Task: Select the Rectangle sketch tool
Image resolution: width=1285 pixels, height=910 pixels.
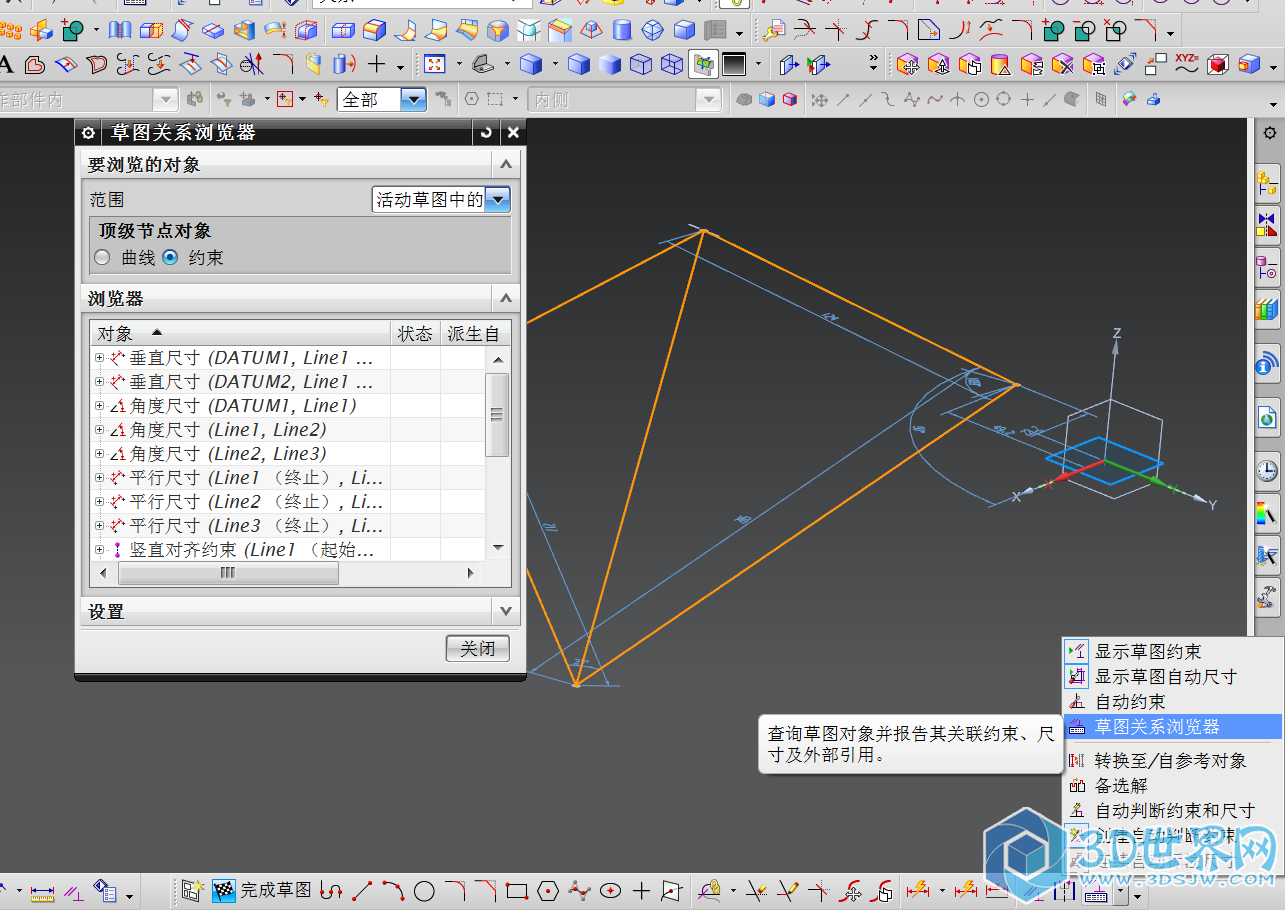Action: pyautogui.click(x=517, y=890)
